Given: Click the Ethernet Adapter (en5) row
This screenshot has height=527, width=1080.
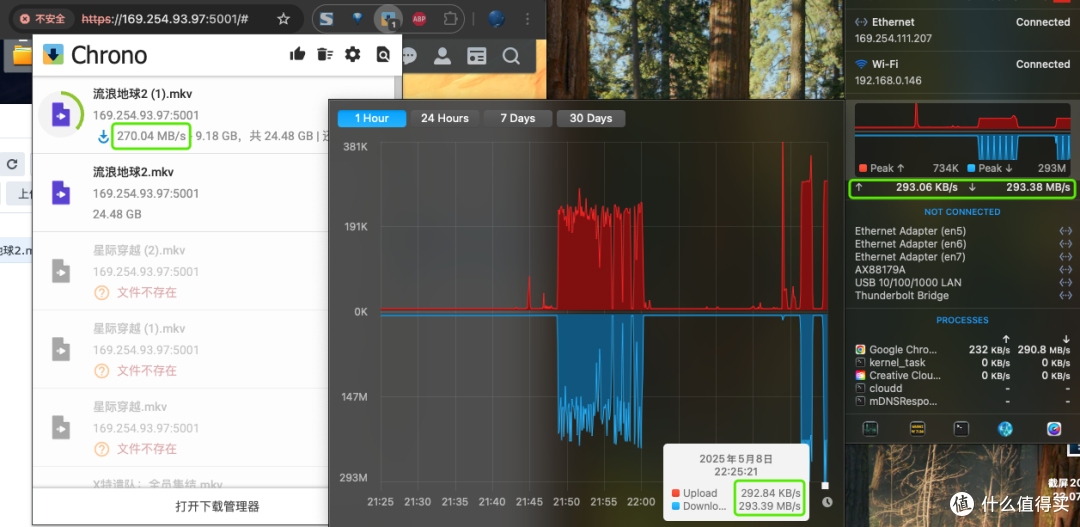Looking at the screenshot, I should [x=962, y=231].
